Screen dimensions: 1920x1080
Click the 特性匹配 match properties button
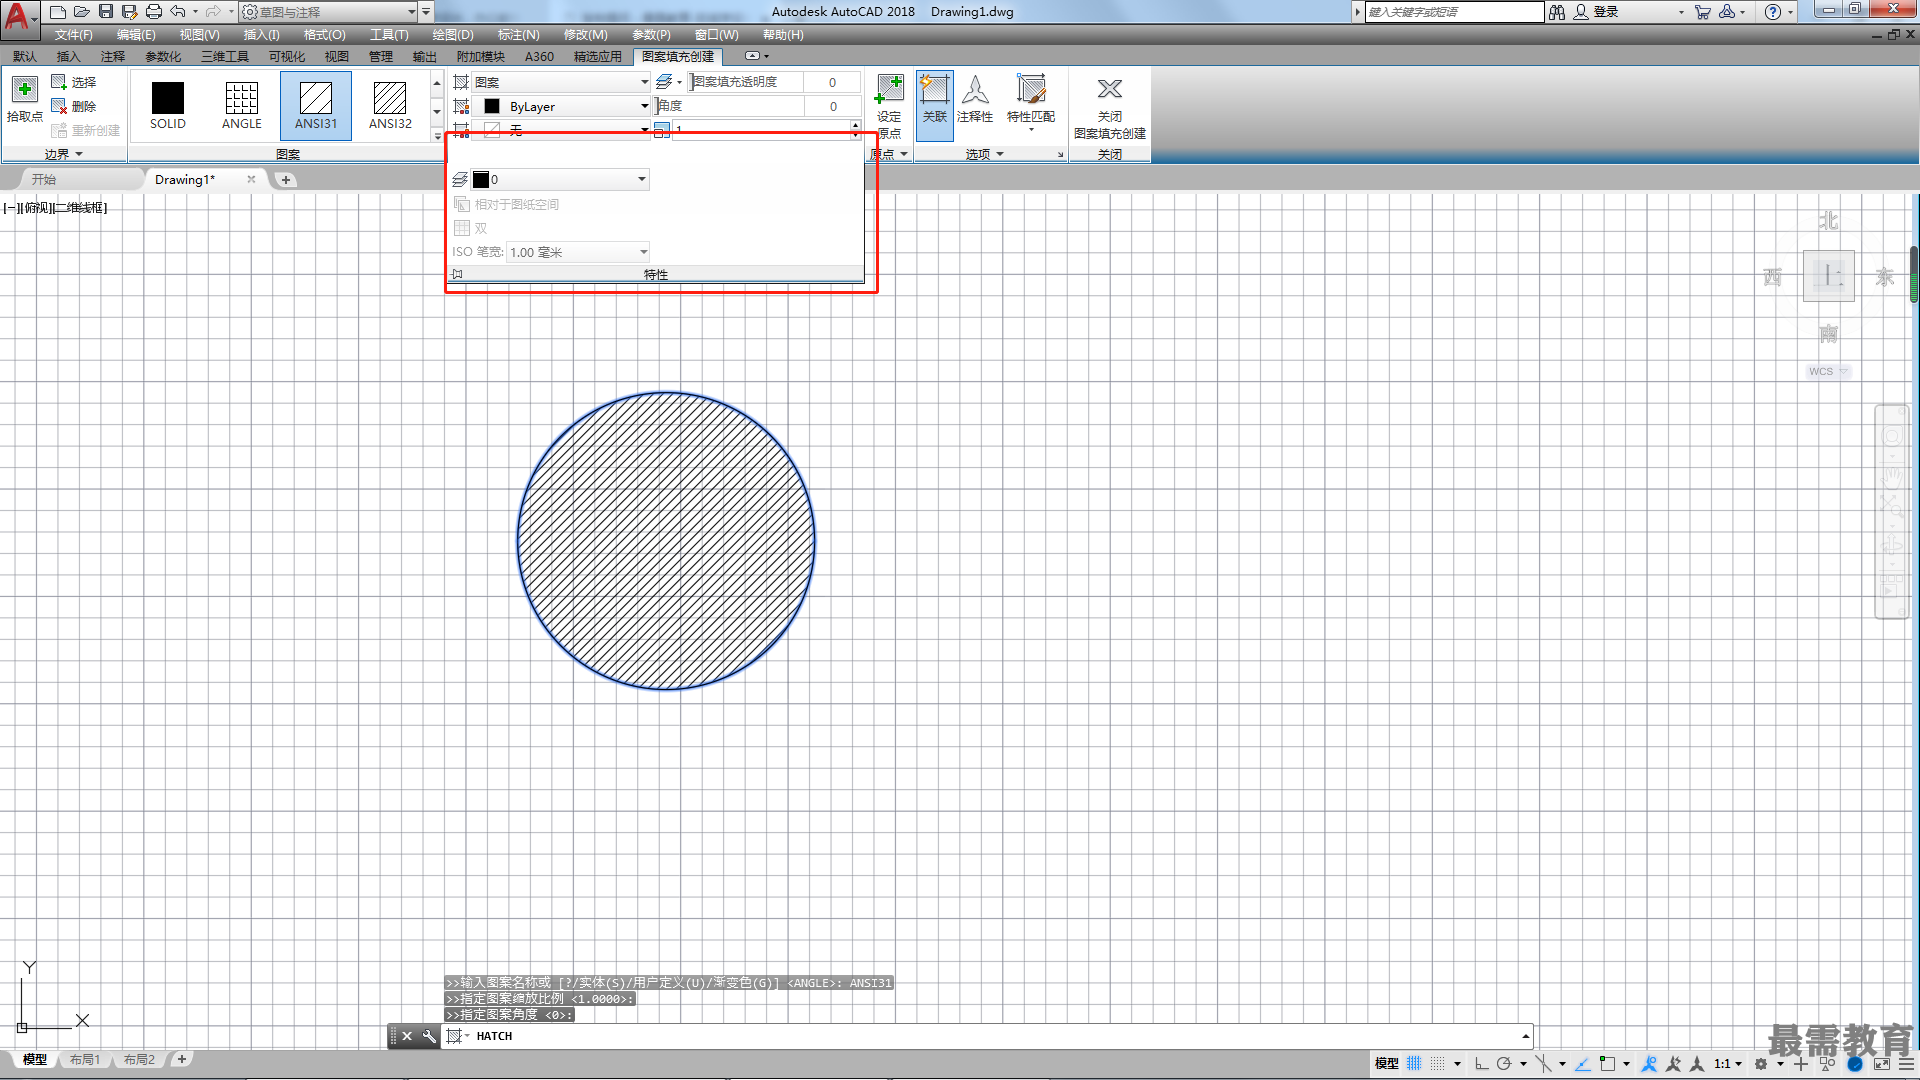coord(1031,99)
